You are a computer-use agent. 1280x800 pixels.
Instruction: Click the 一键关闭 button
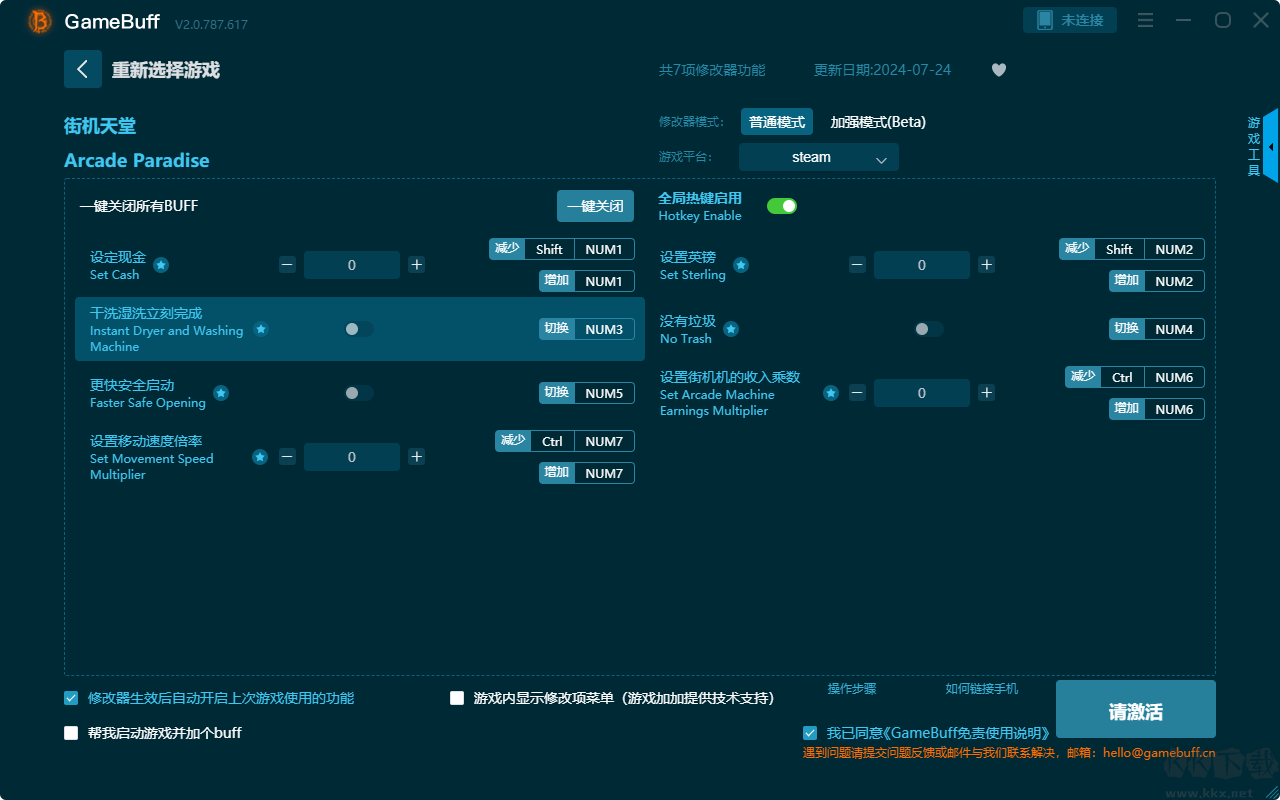[595, 206]
